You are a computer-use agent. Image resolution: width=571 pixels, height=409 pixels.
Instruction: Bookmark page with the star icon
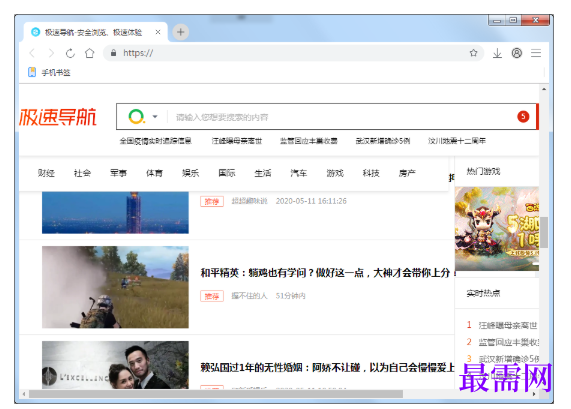pos(473,53)
